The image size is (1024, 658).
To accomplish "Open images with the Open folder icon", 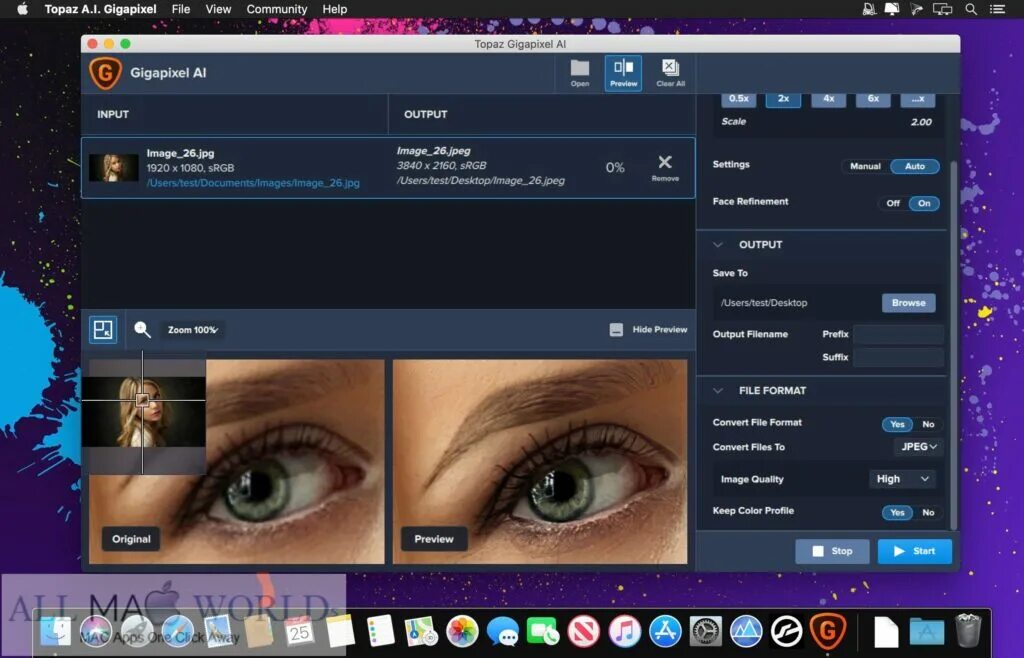I will [579, 72].
